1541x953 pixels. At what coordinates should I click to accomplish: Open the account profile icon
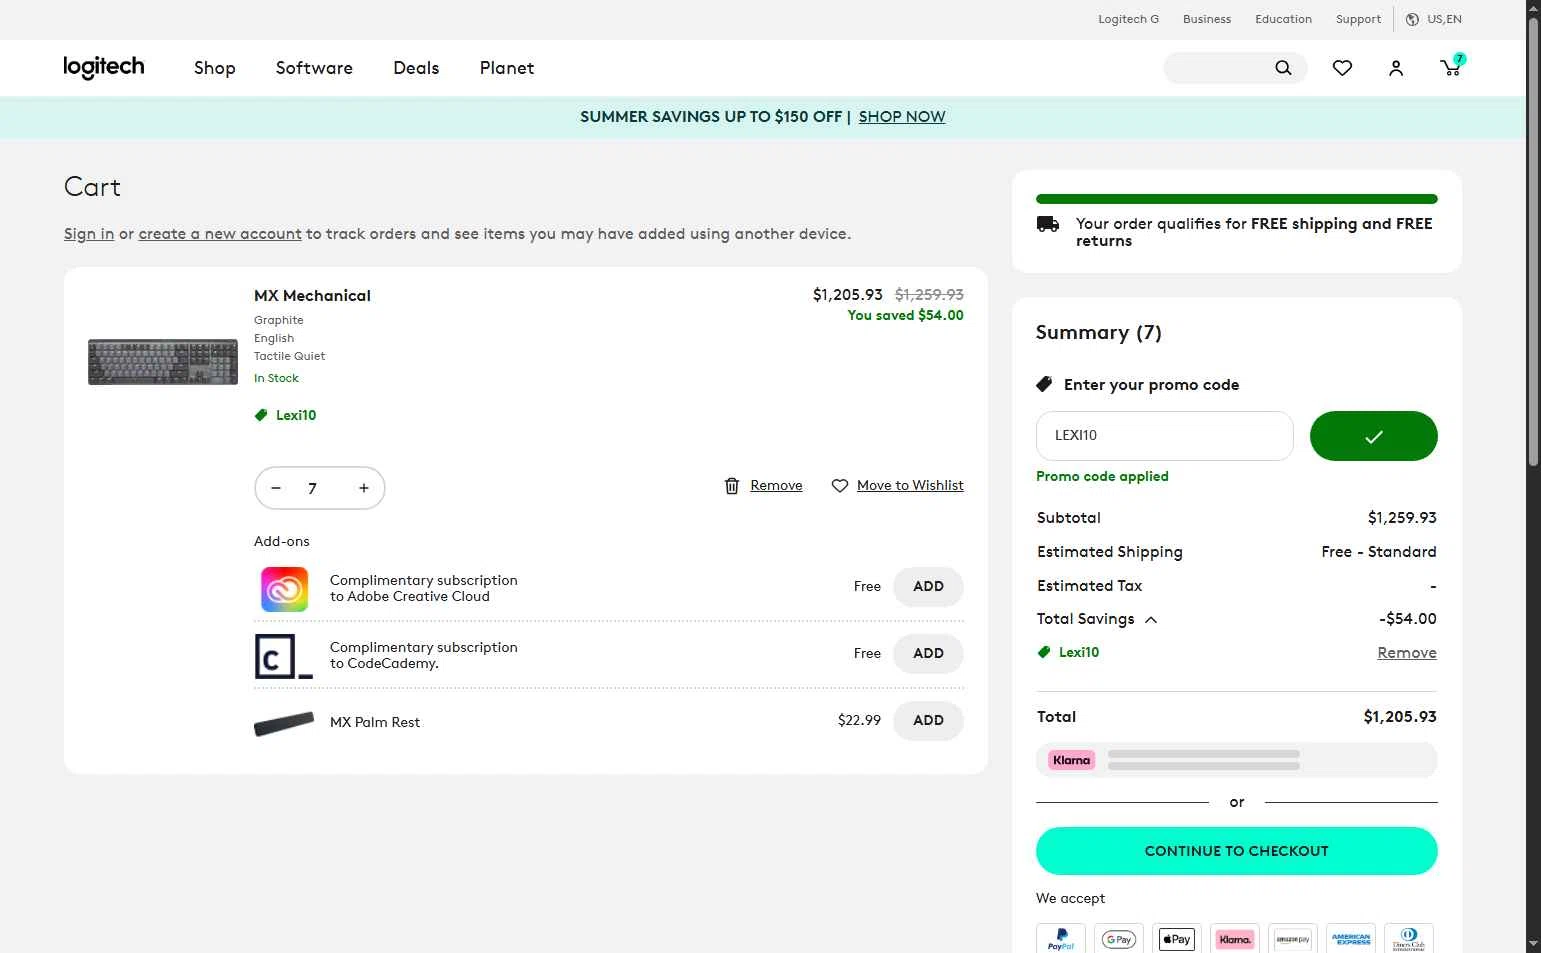(x=1396, y=68)
